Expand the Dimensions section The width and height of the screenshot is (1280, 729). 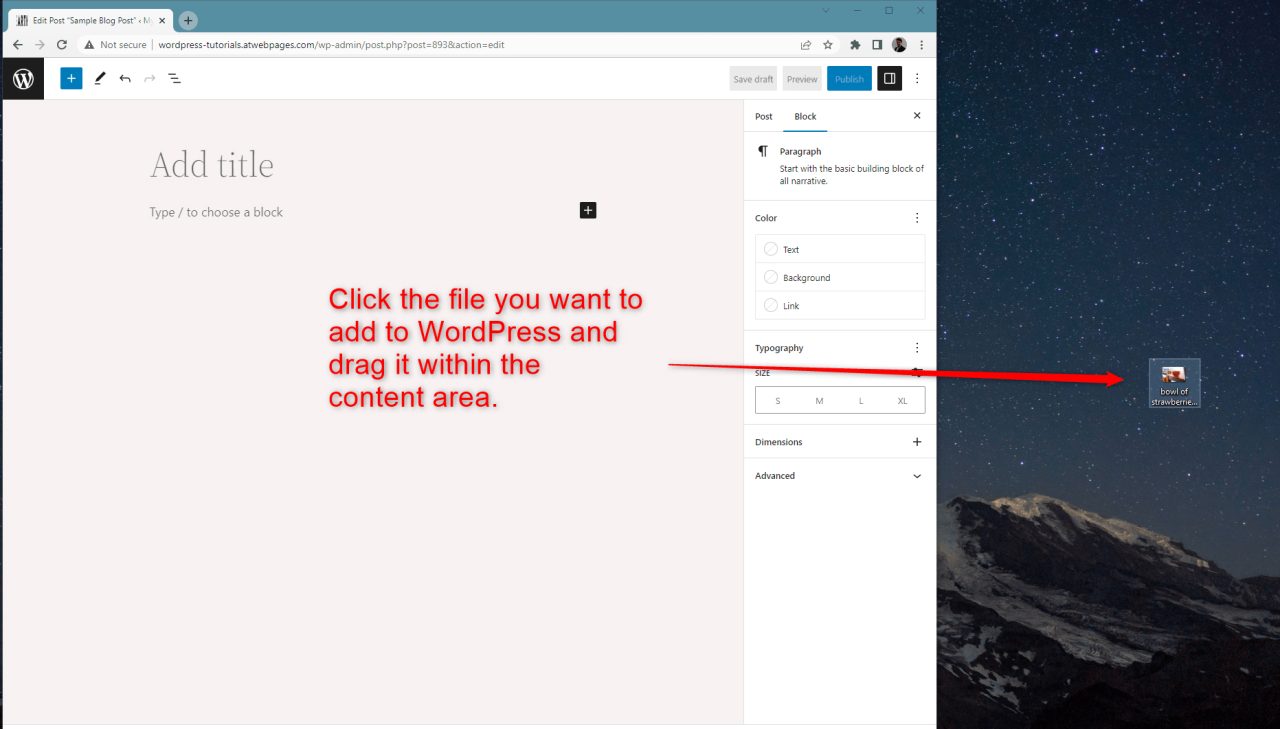click(917, 441)
